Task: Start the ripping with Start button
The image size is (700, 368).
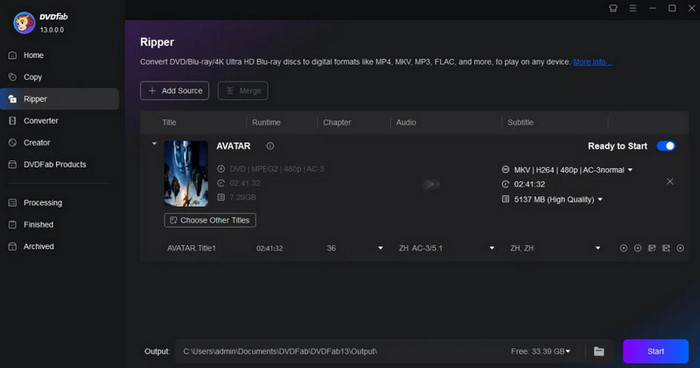Action: (655, 351)
